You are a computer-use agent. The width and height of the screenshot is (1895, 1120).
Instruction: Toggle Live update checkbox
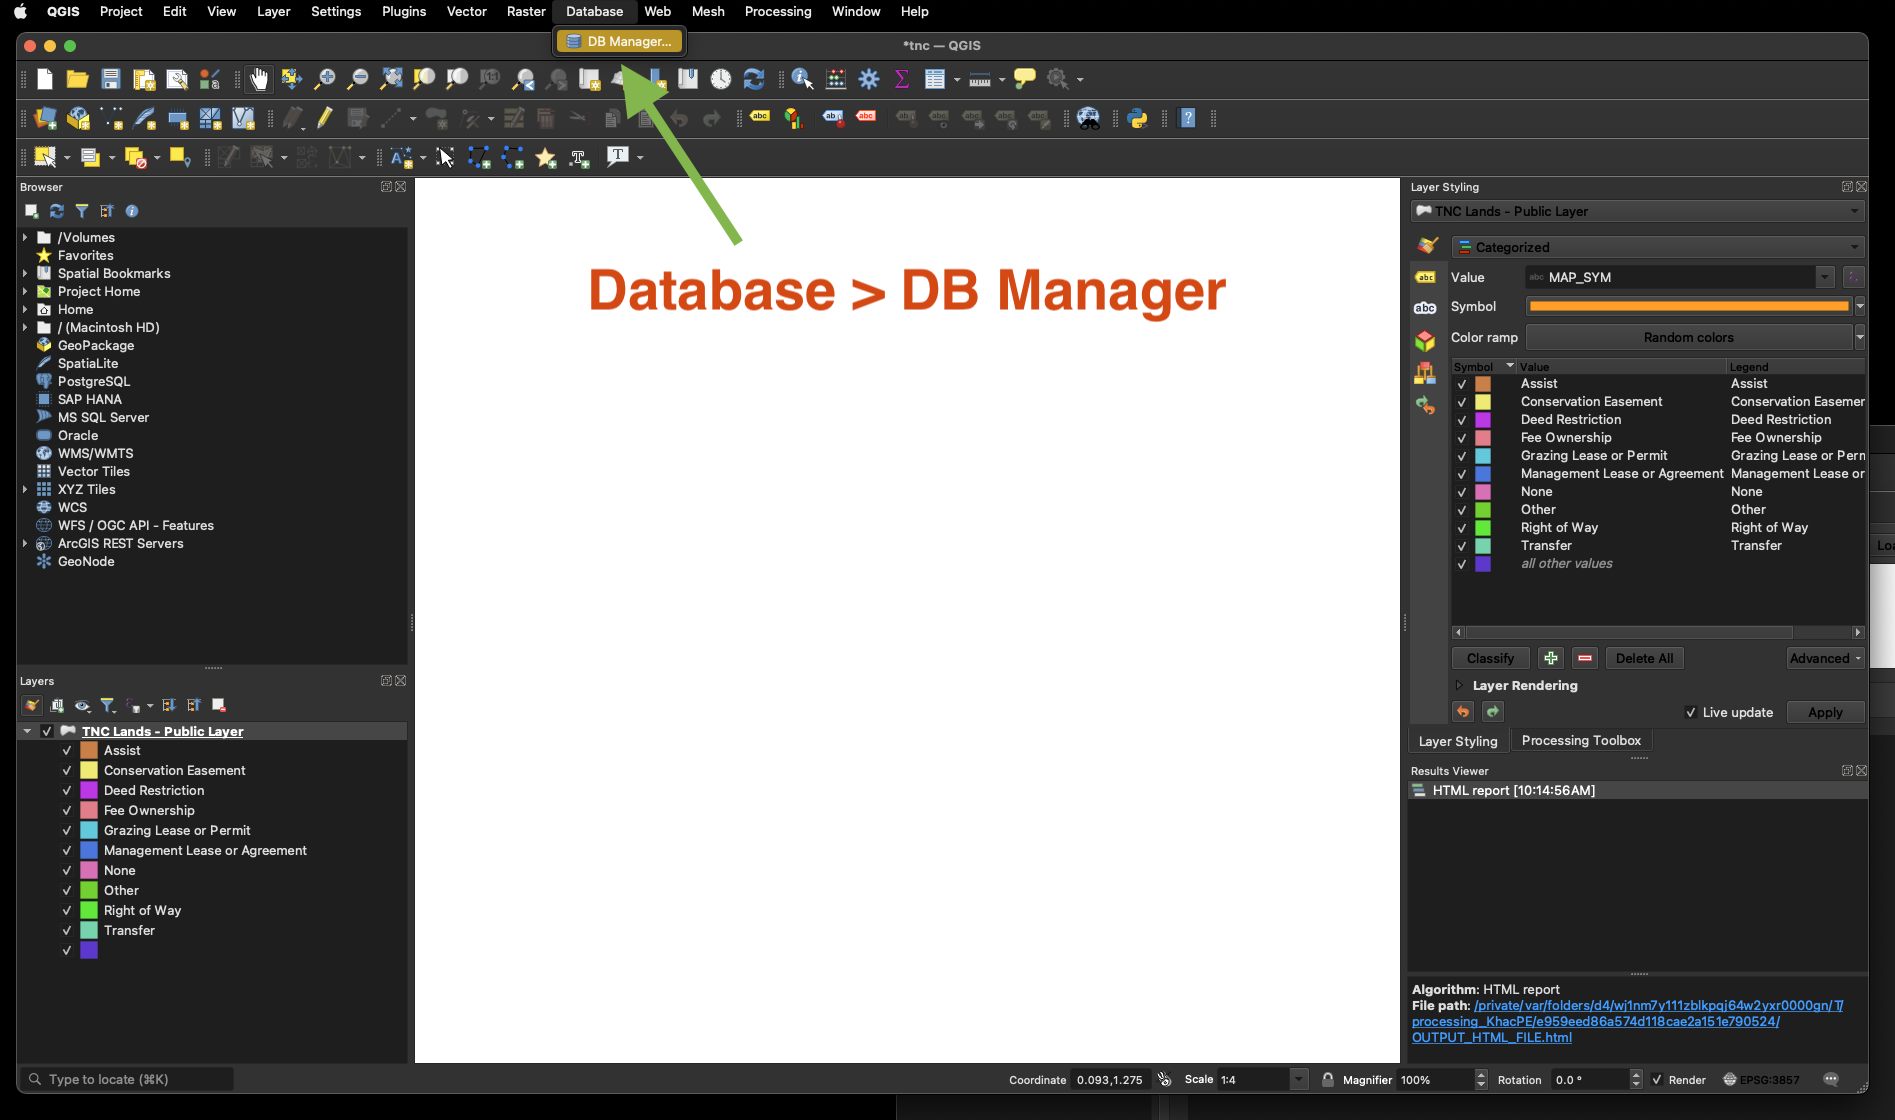(x=1690, y=712)
